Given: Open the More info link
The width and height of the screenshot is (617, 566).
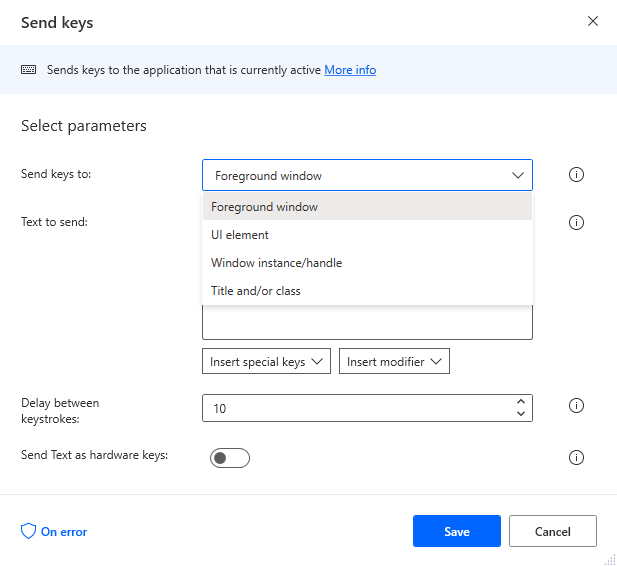Looking at the screenshot, I should click(350, 70).
